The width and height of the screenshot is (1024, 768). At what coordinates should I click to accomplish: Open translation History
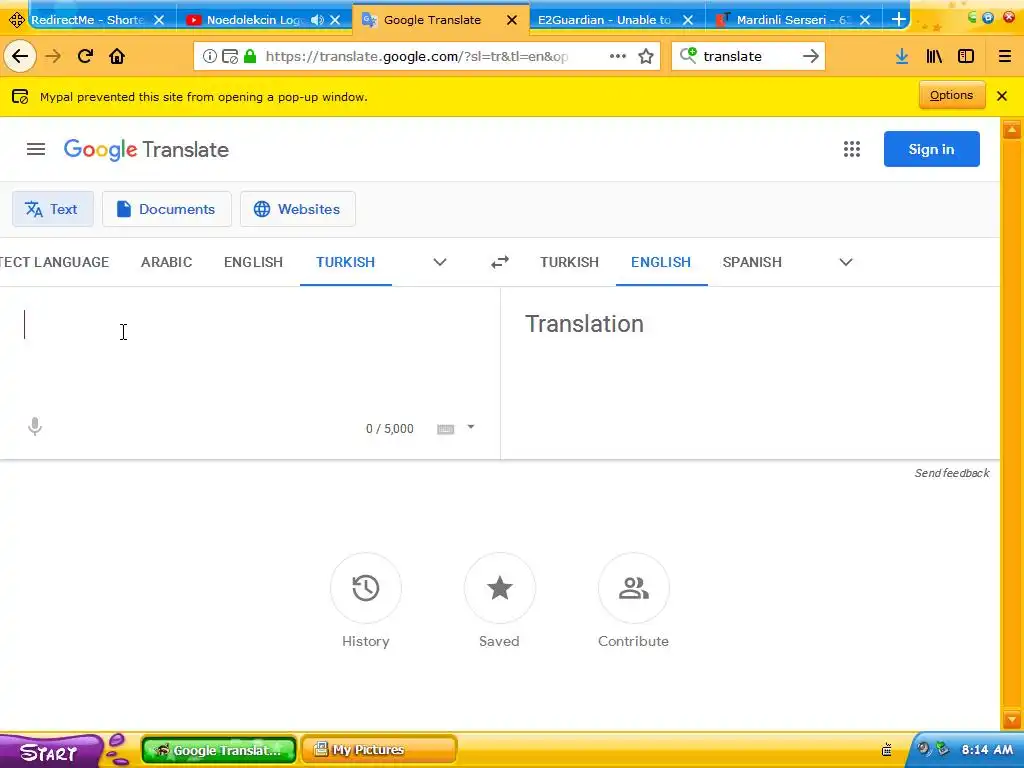pos(366,588)
